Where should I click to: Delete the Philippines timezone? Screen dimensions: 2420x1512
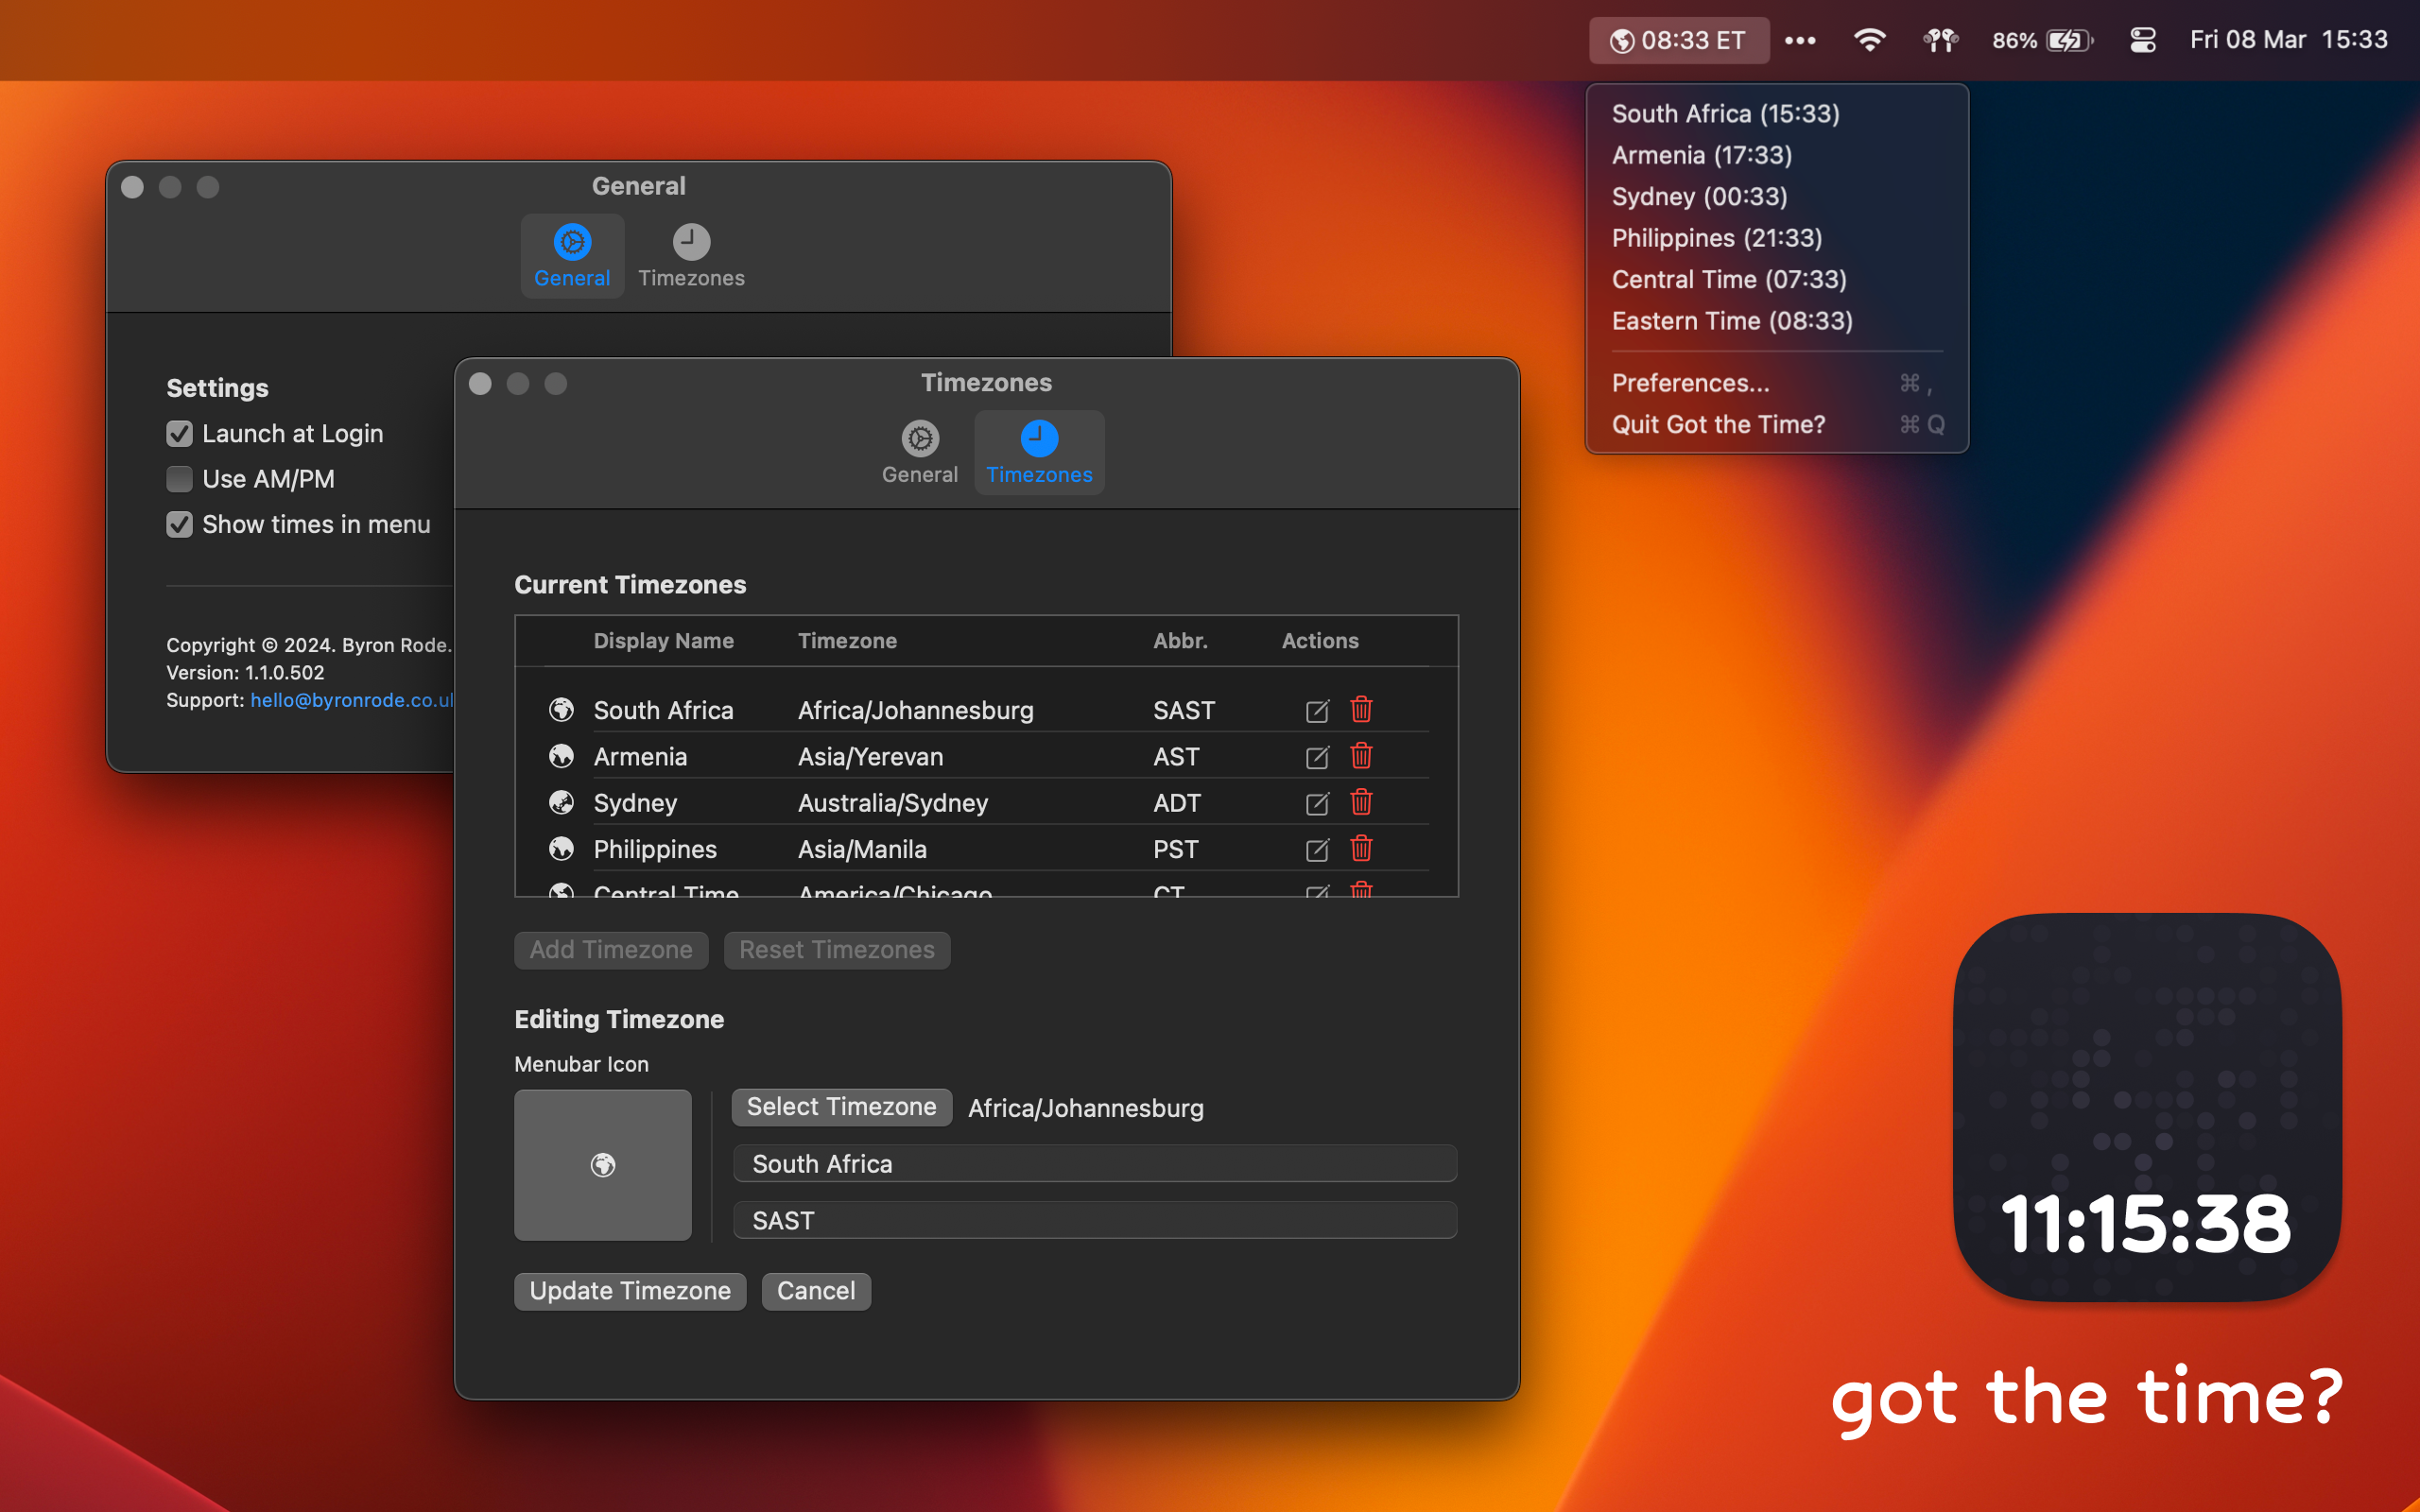1361,848
